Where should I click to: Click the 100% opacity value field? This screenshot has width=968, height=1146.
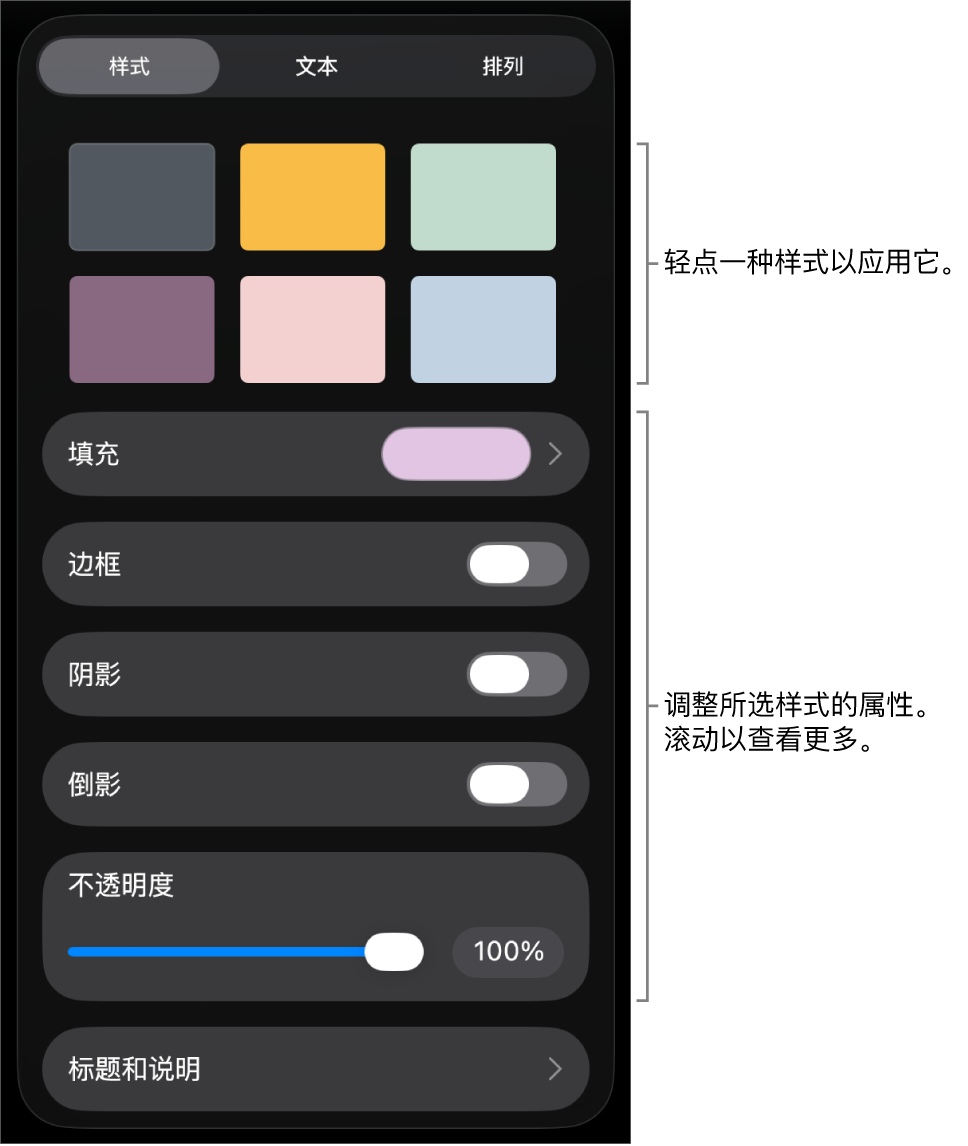click(508, 951)
